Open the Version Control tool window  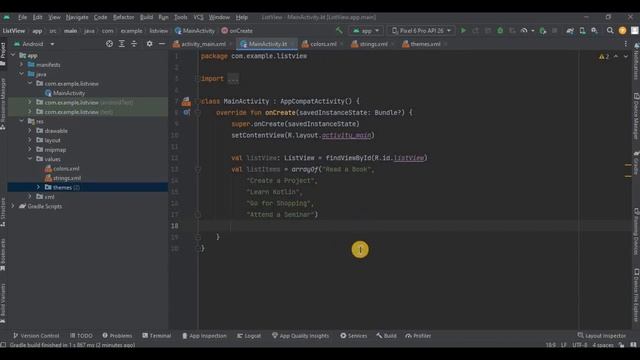(36, 336)
